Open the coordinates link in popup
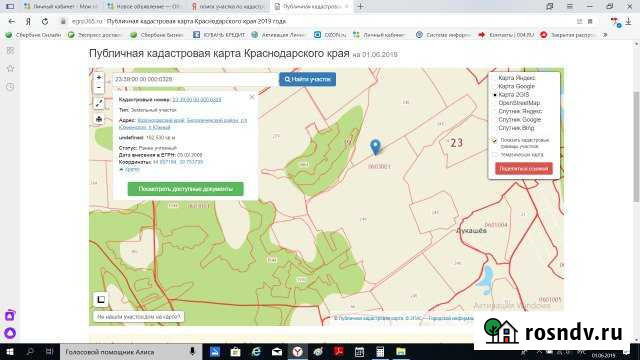This screenshot has width=640, height=360. coord(178,162)
